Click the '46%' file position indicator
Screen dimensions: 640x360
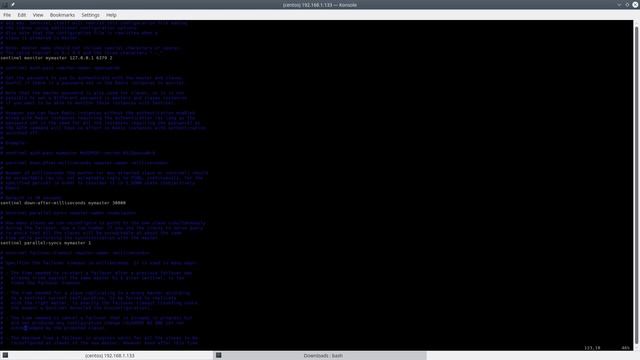625,348
